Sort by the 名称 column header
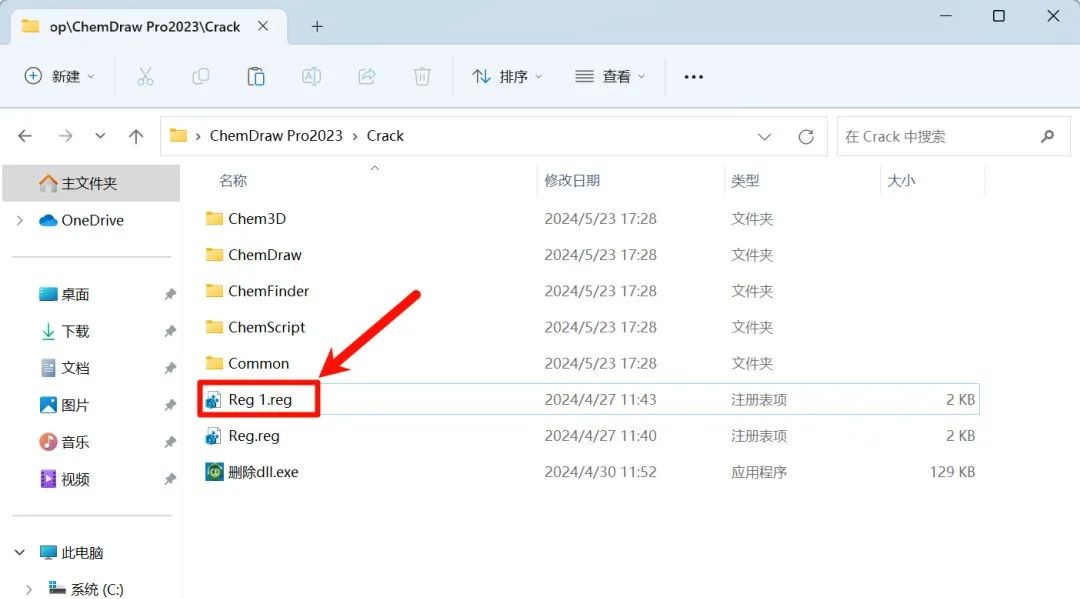Viewport: 1080px width, 599px height. pyautogui.click(x=233, y=180)
